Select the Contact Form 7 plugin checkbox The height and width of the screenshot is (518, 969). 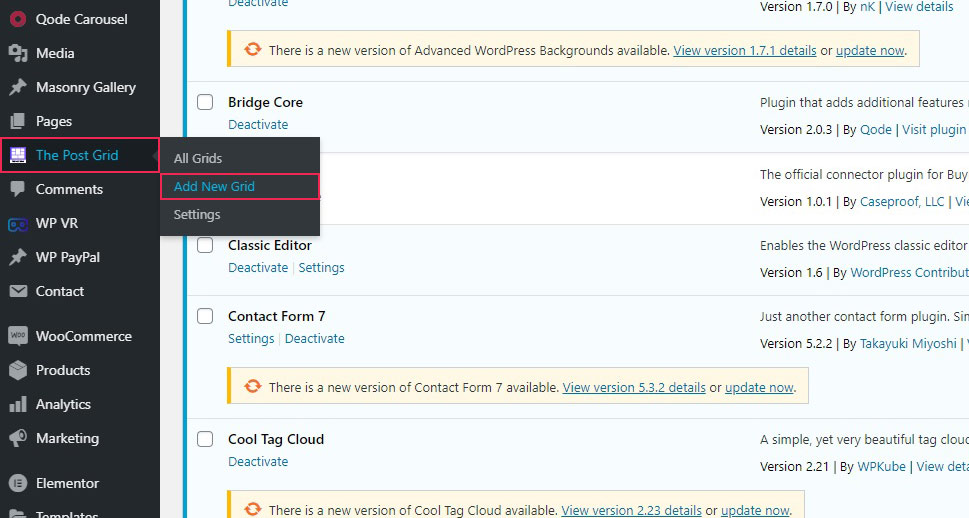pyautogui.click(x=205, y=316)
